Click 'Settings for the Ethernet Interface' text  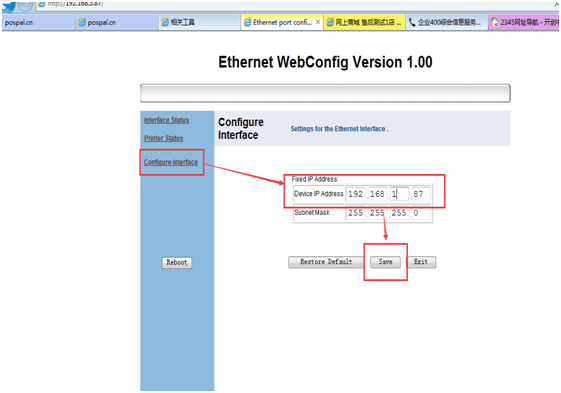pos(339,129)
